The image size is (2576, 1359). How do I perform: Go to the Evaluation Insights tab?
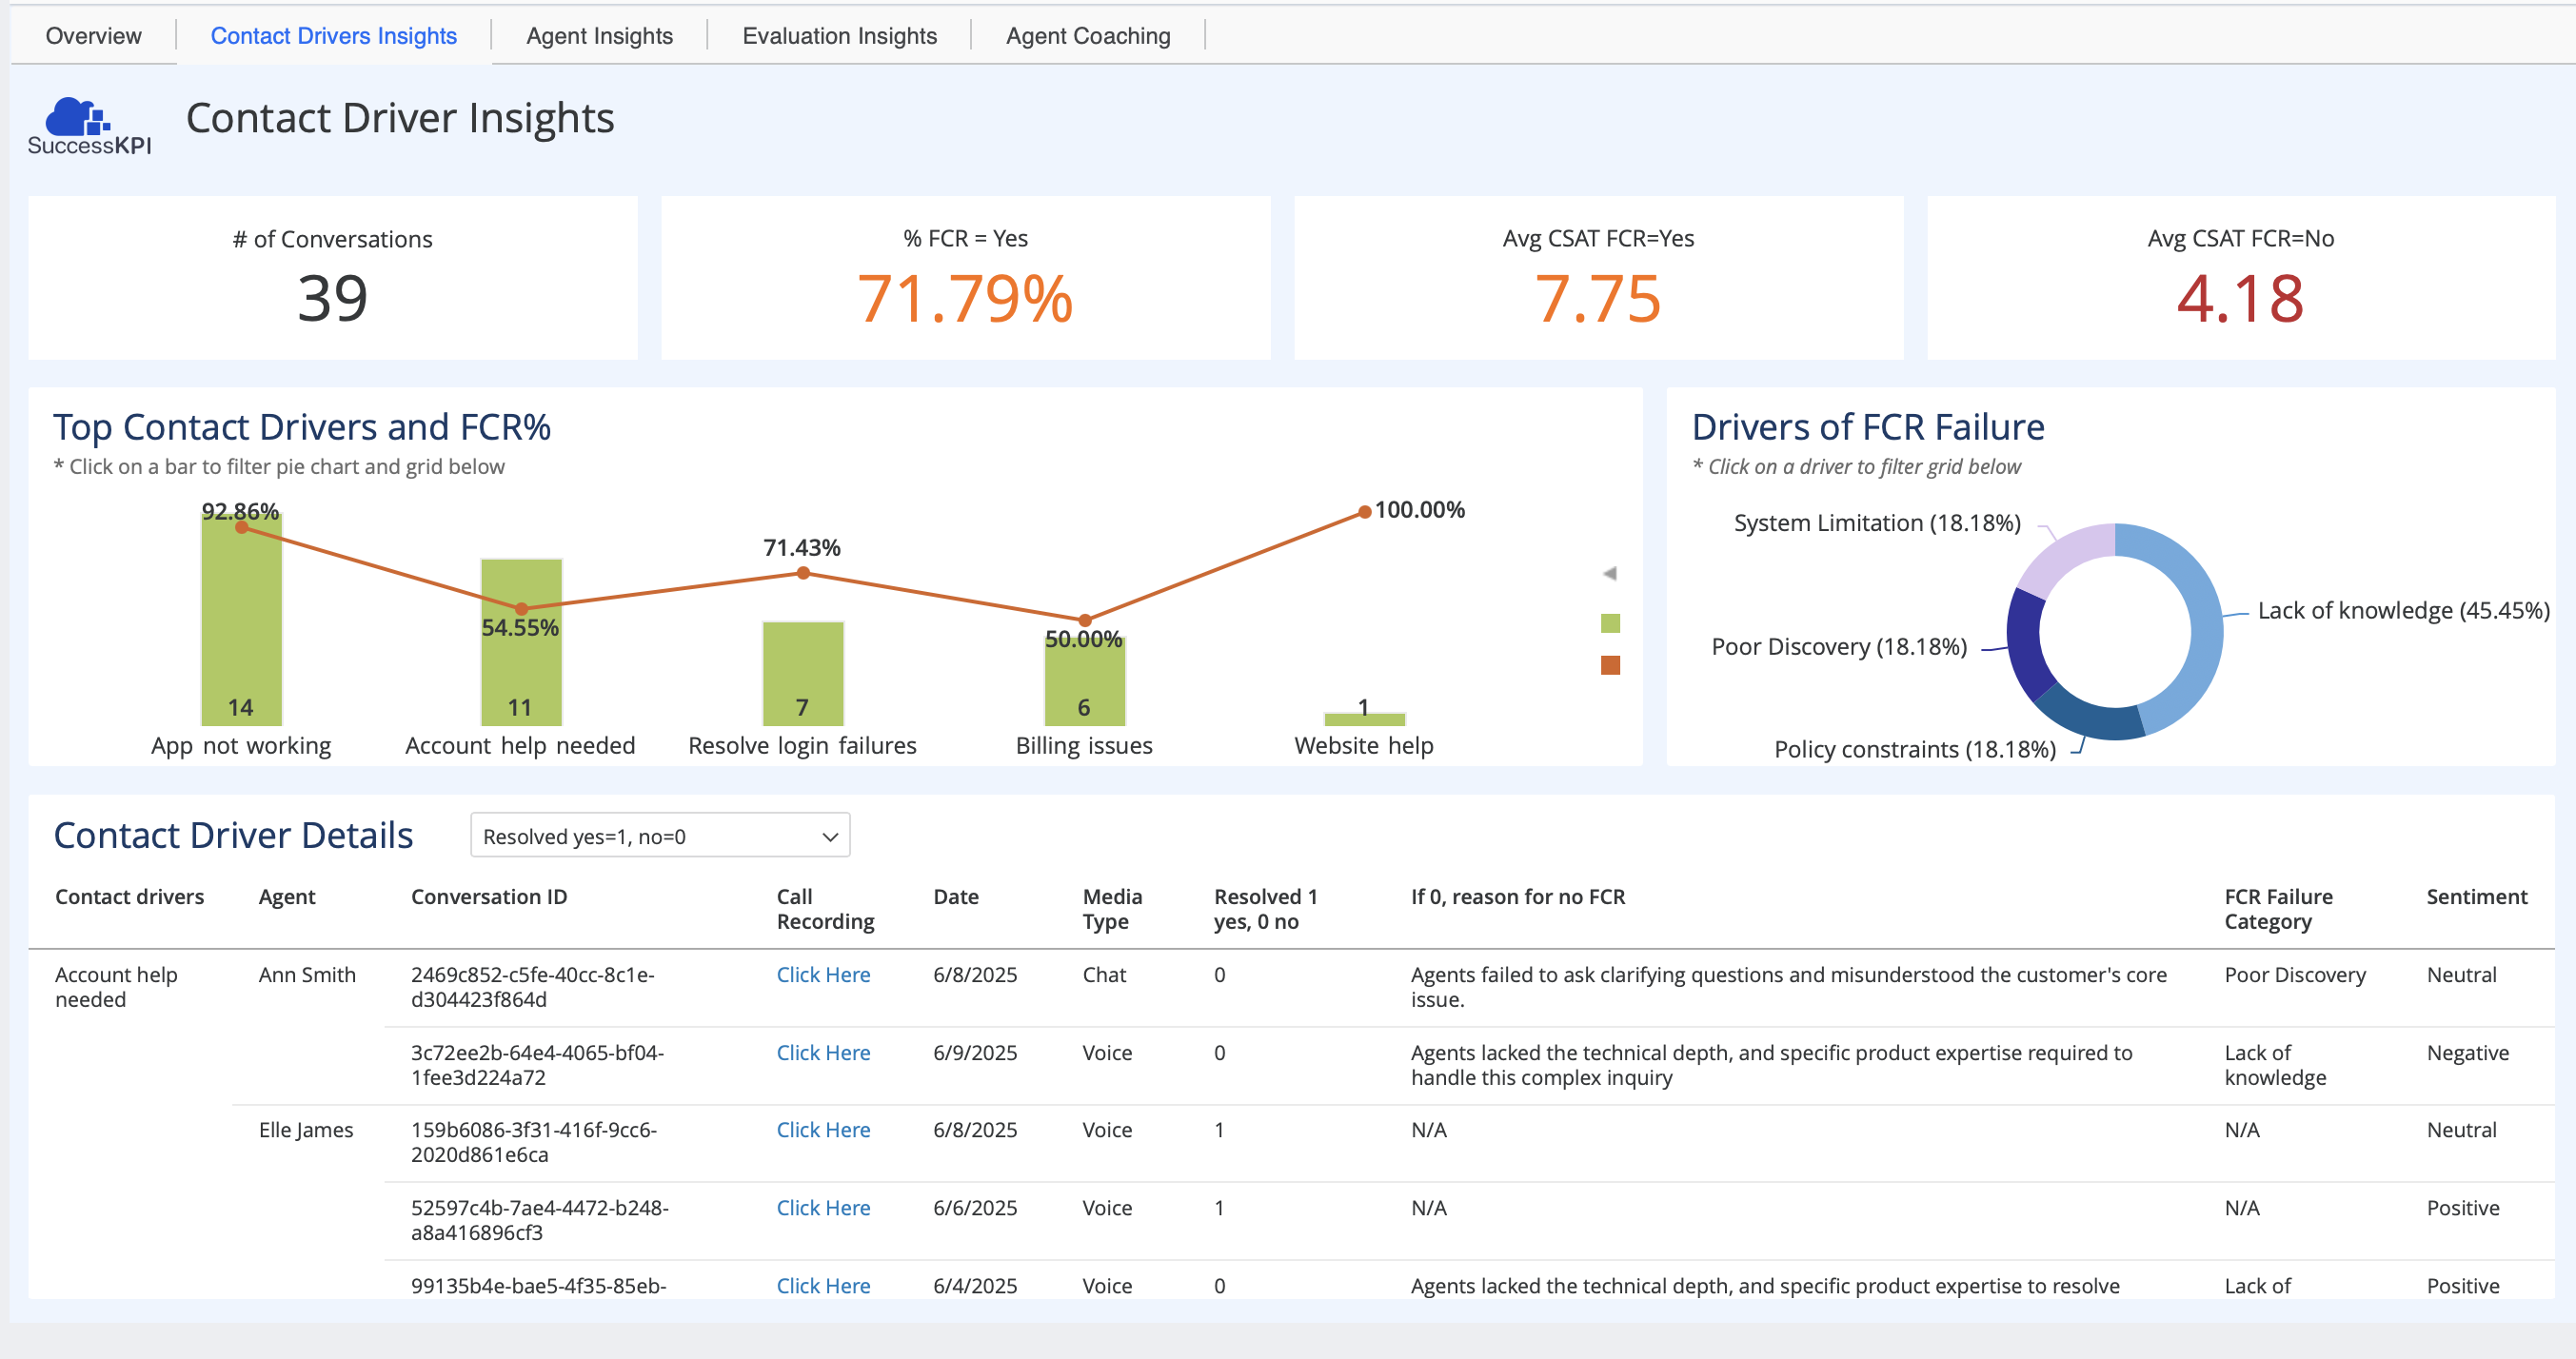click(x=839, y=36)
